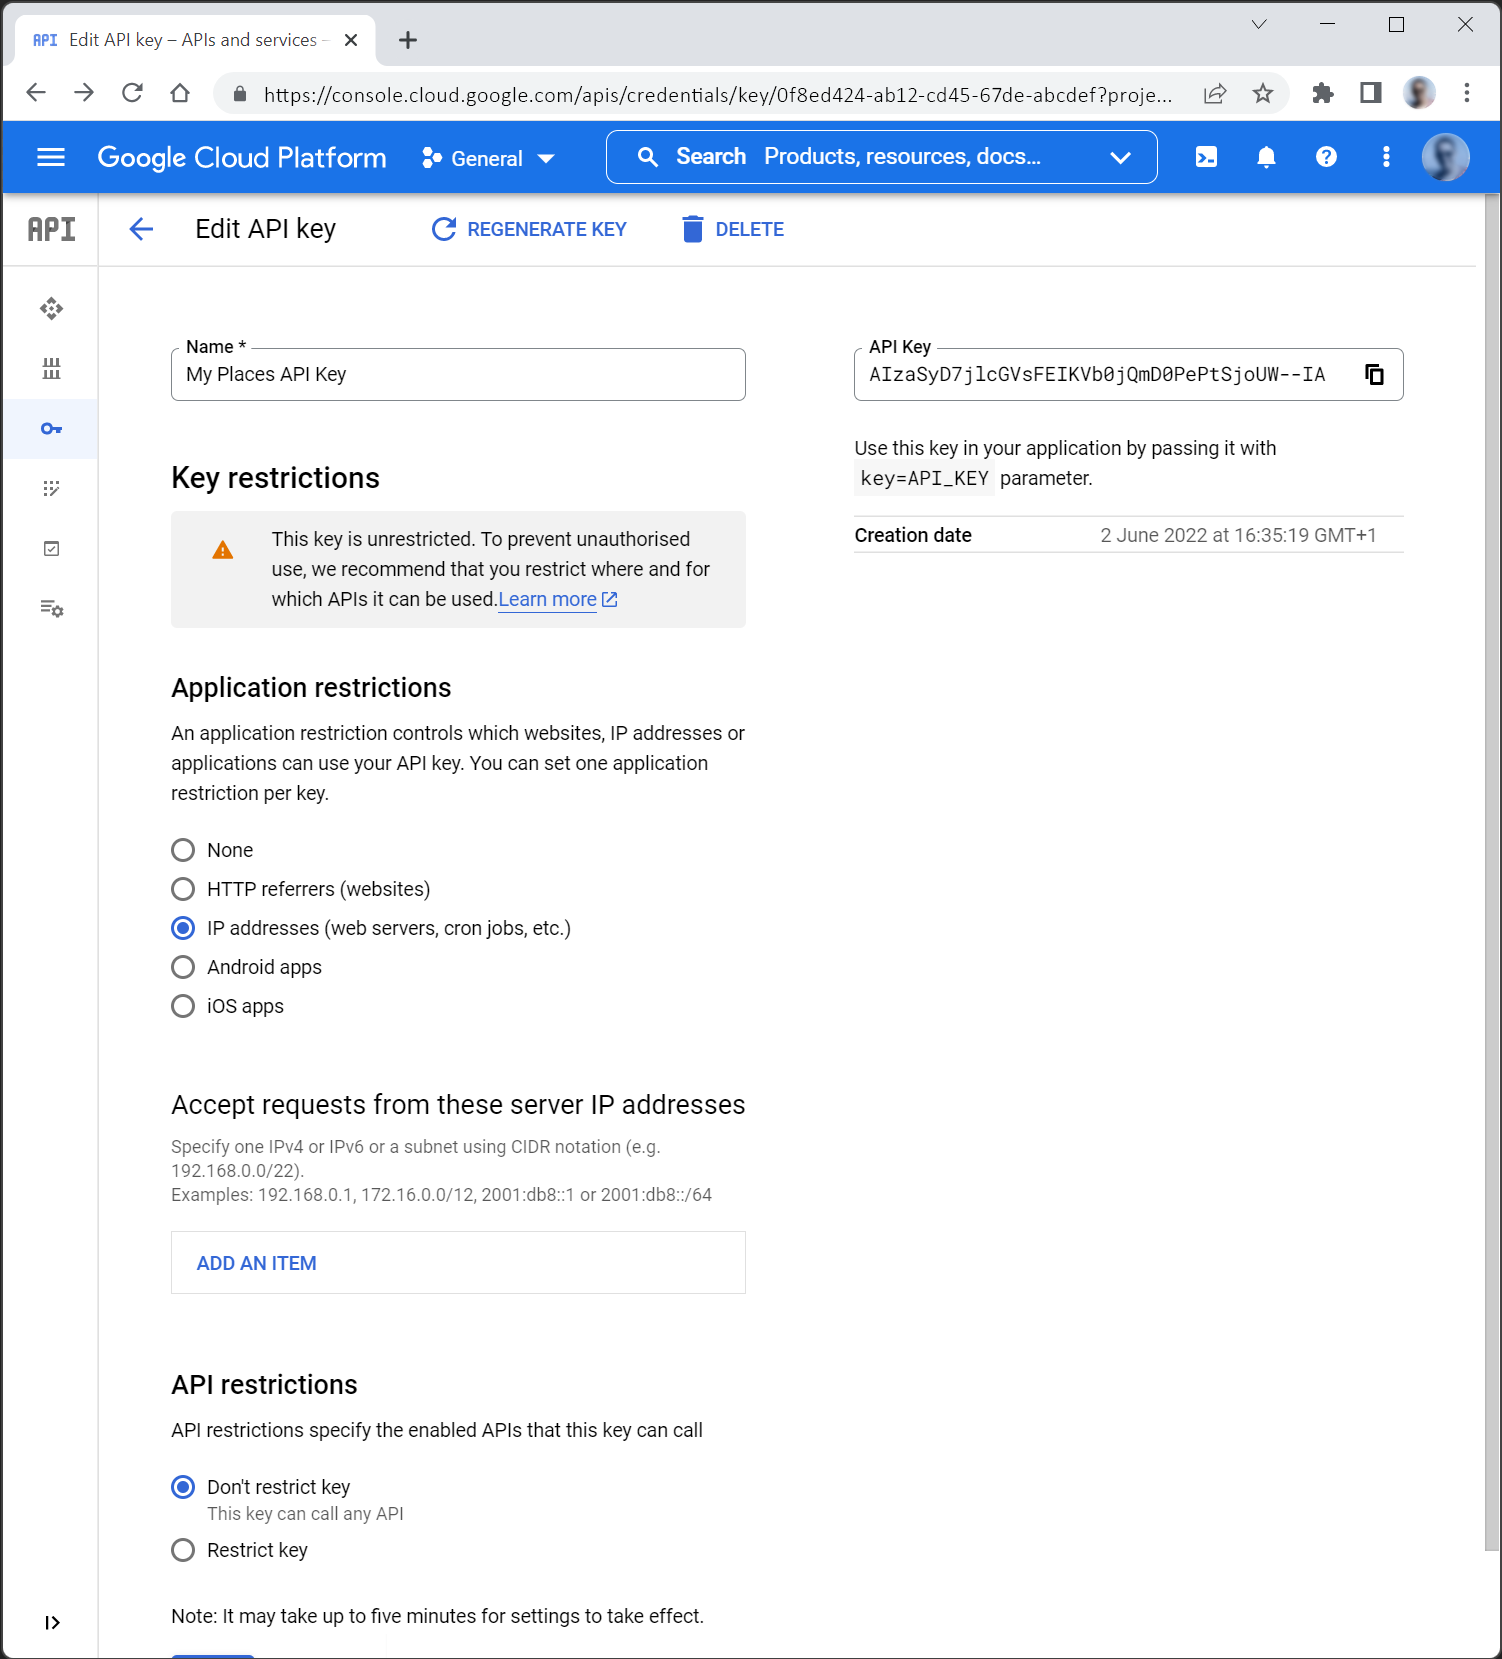
Task: Click the help question mark icon
Action: point(1326,157)
